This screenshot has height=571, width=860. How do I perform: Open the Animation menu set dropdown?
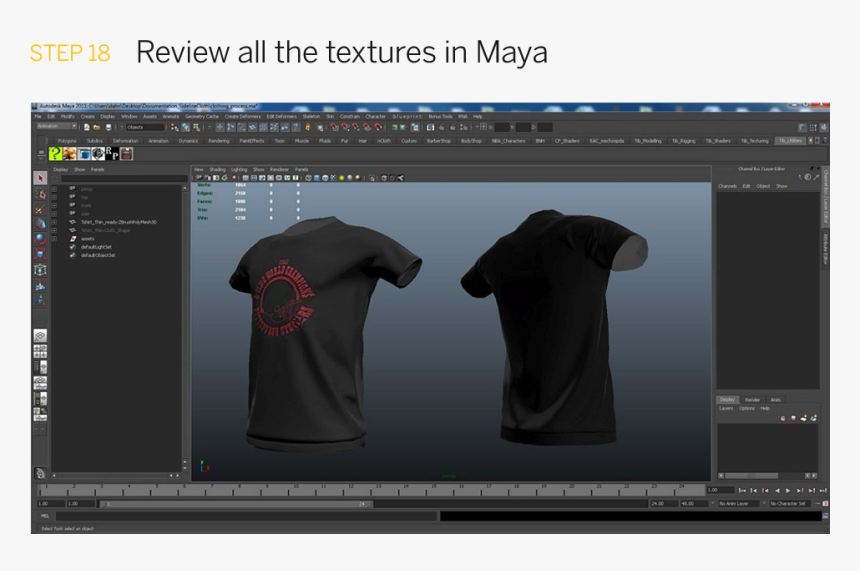(56, 127)
